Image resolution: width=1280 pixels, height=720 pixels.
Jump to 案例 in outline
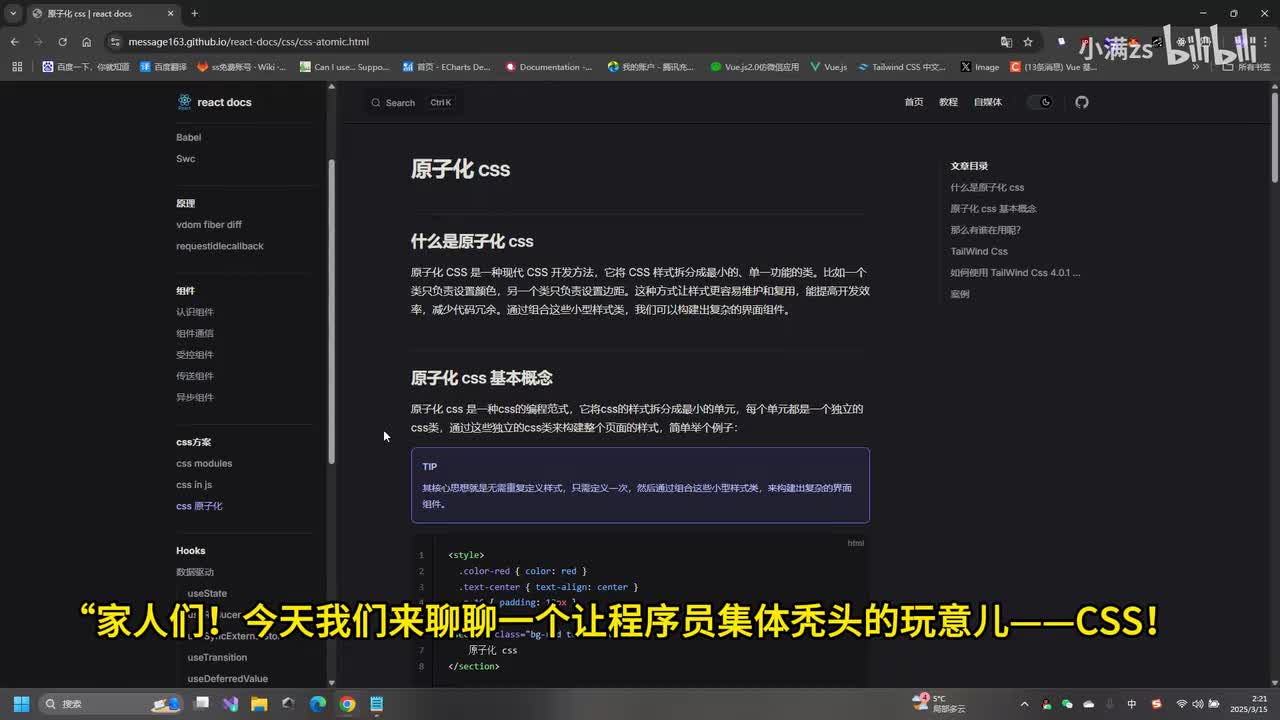[960, 294]
